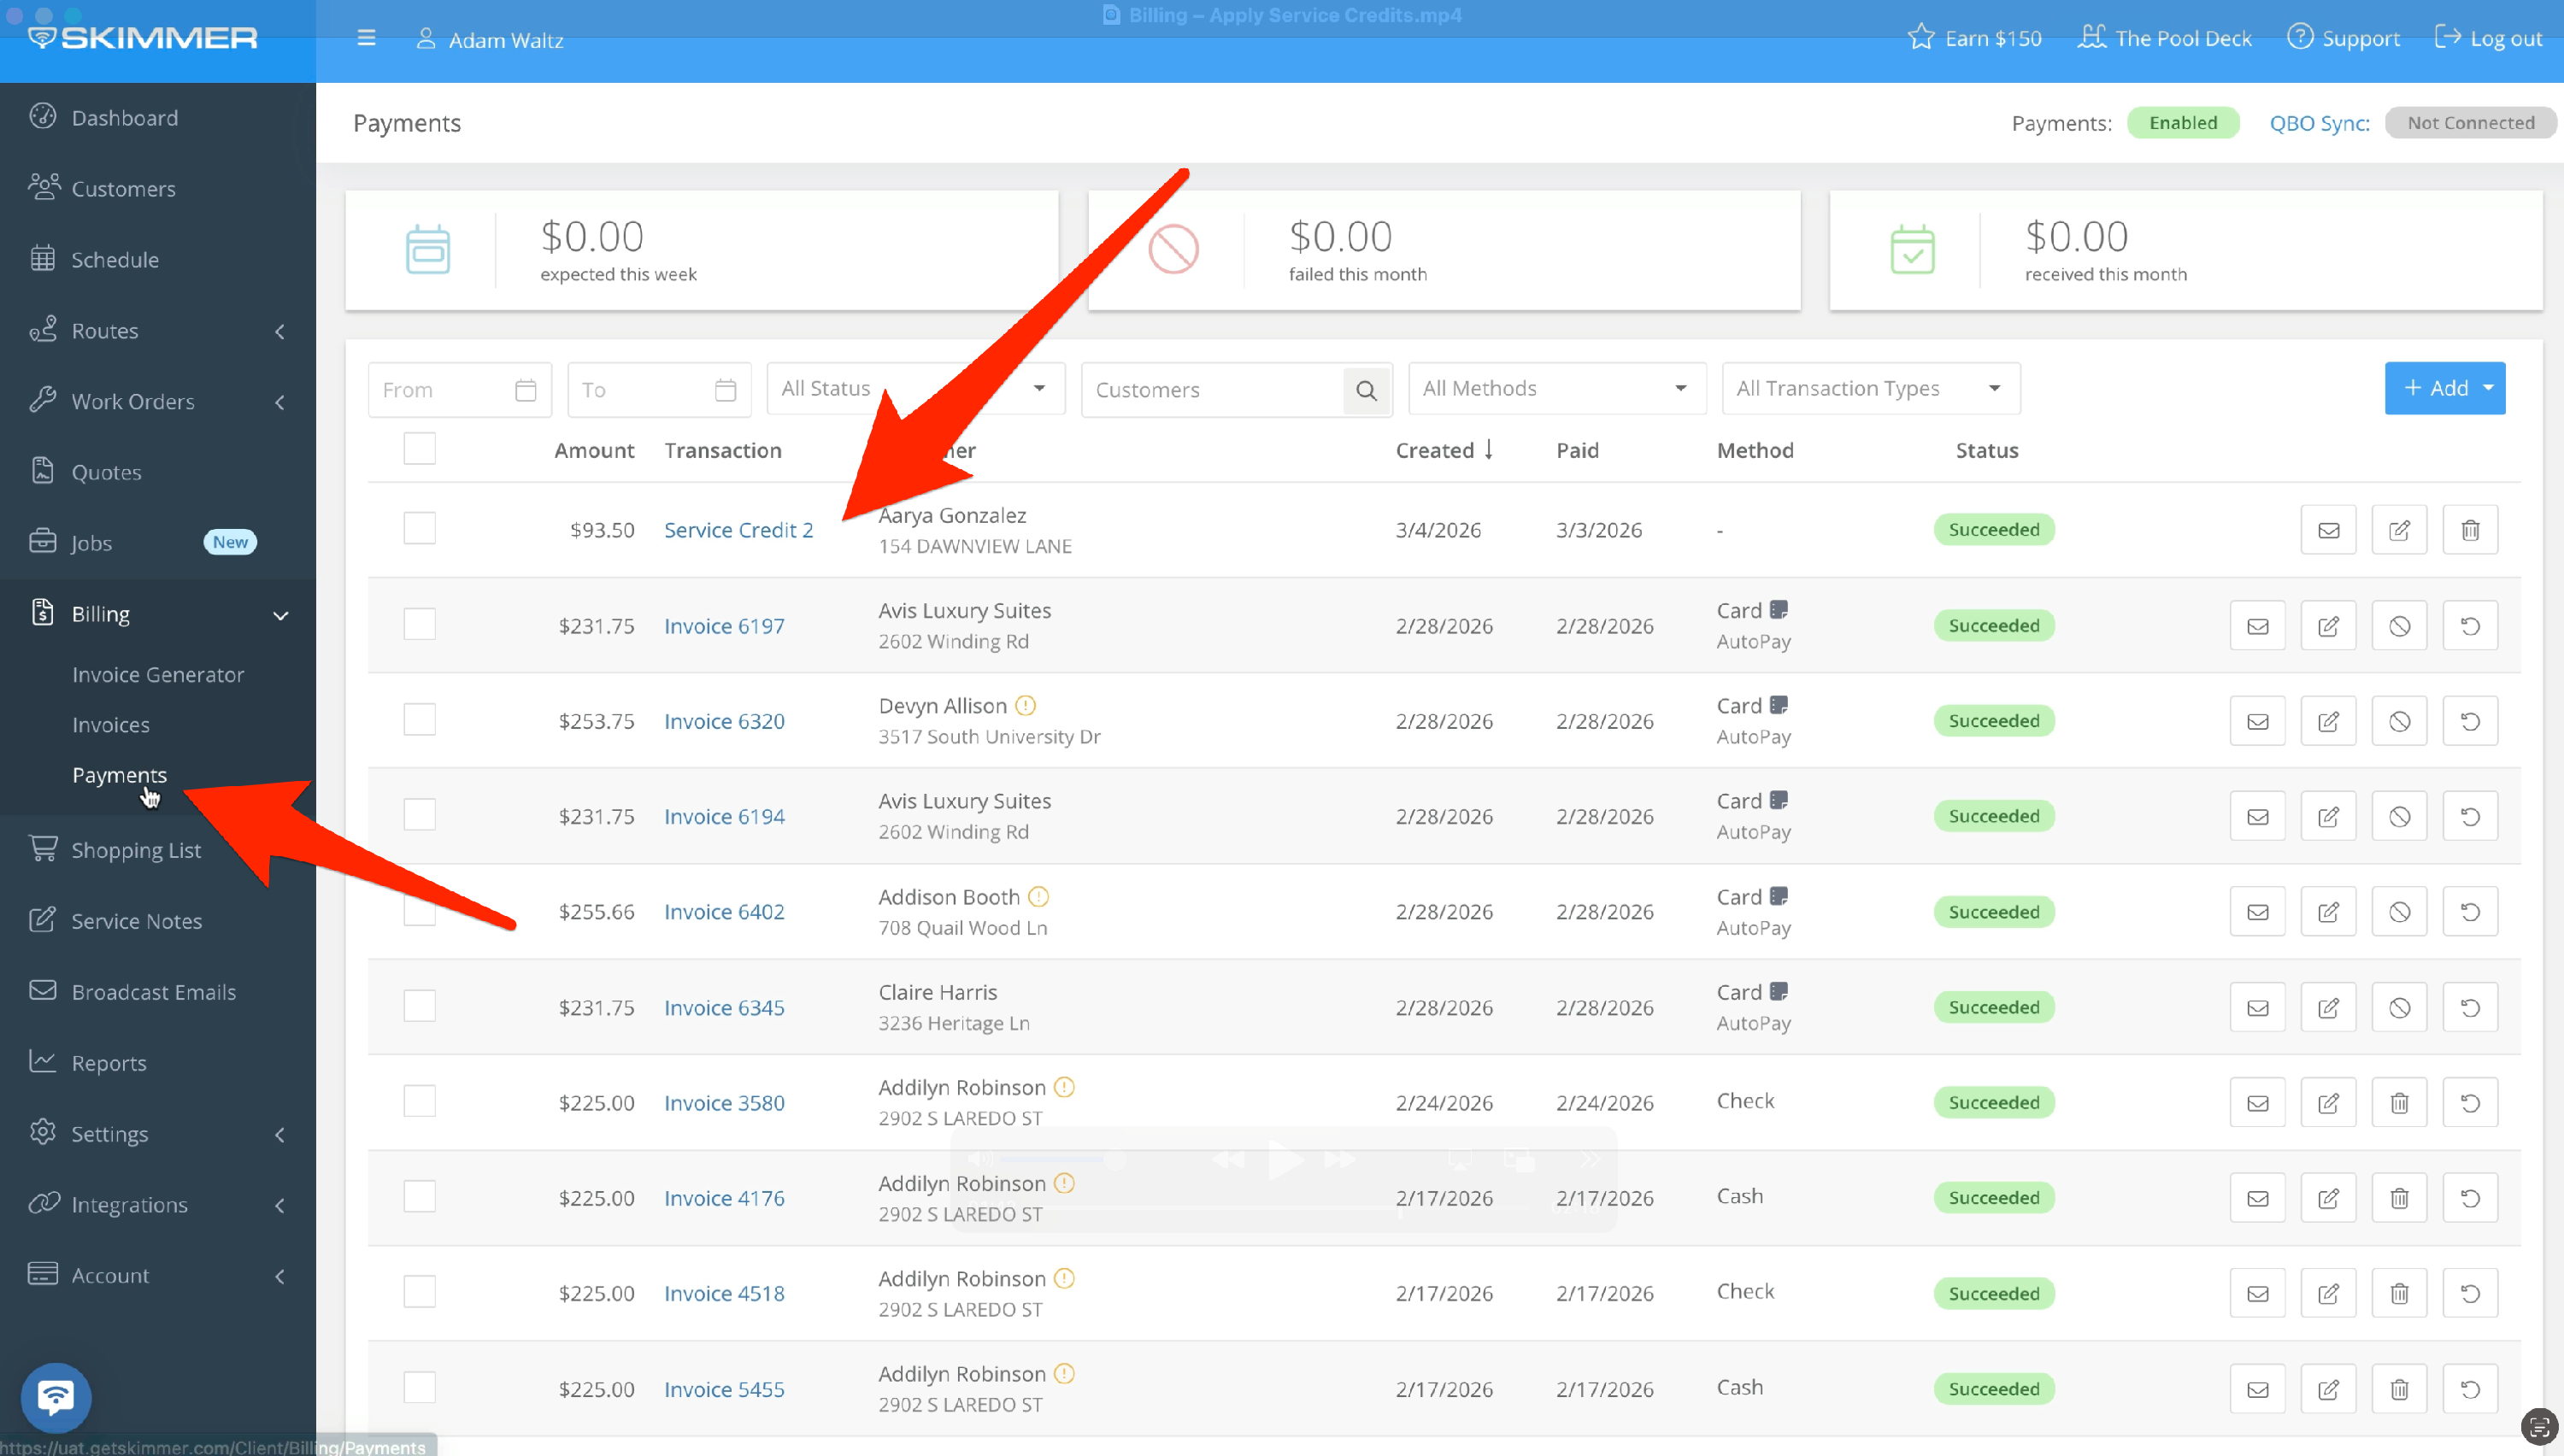
Task: Refund the Invoice 6320 payment
Action: pyautogui.click(x=2470, y=721)
